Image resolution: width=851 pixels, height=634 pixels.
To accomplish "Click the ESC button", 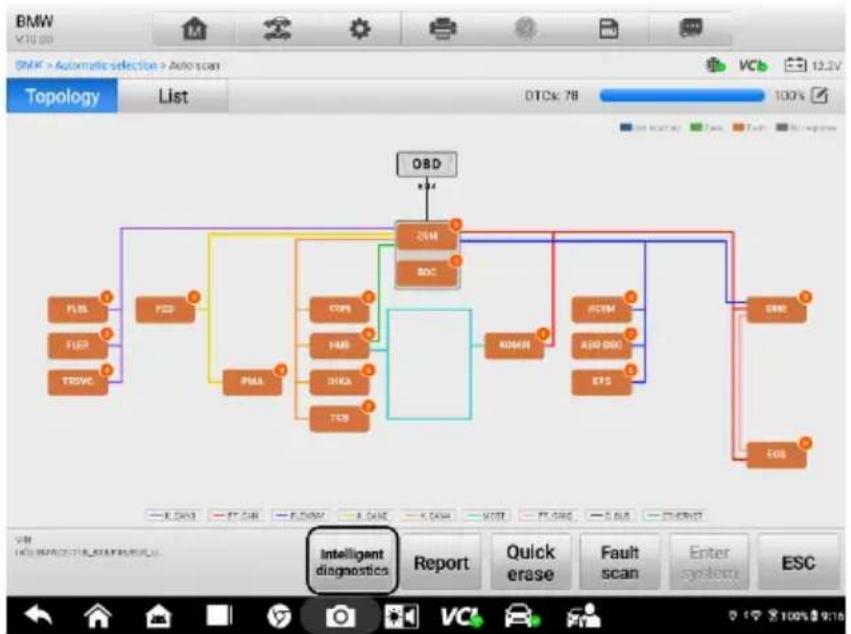I will point(798,562).
